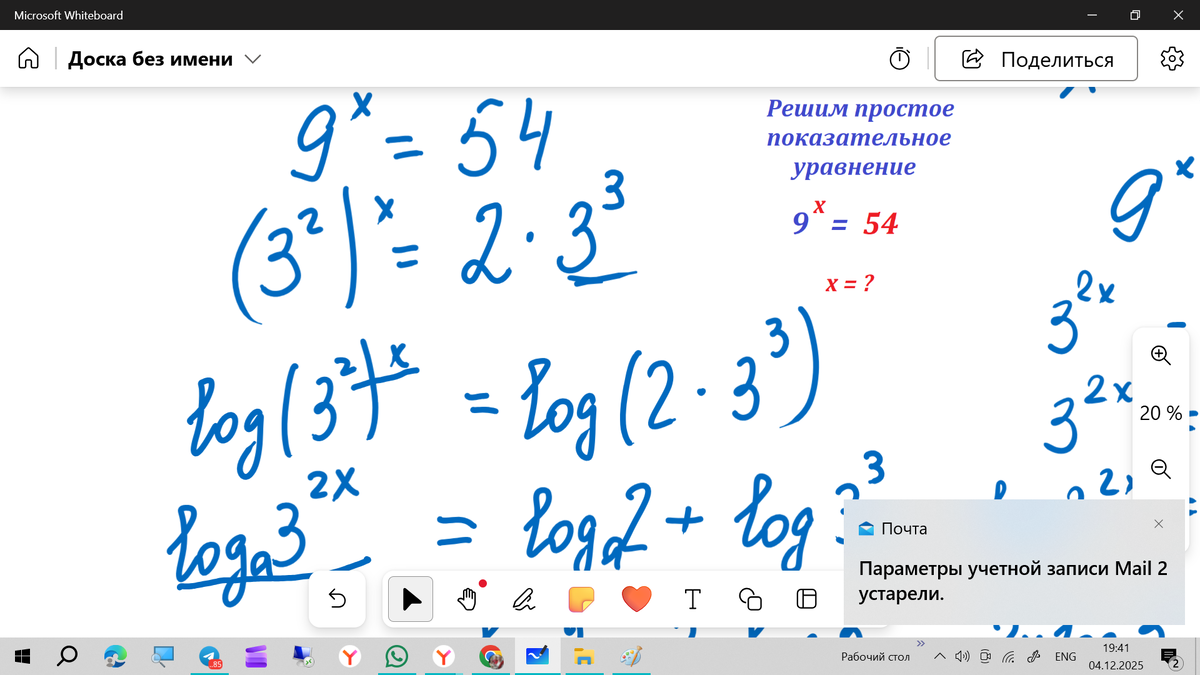Select the 'x = ?' text on board
The width and height of the screenshot is (1200, 675).
(850, 283)
